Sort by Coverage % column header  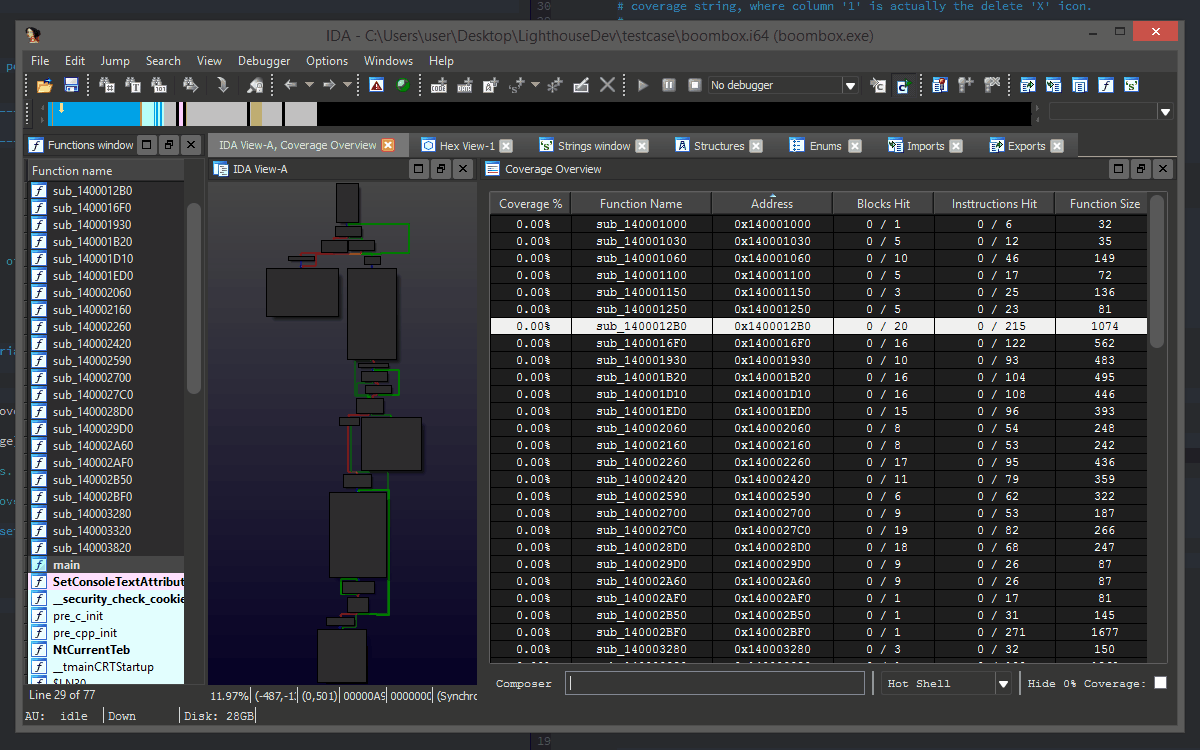(530, 204)
